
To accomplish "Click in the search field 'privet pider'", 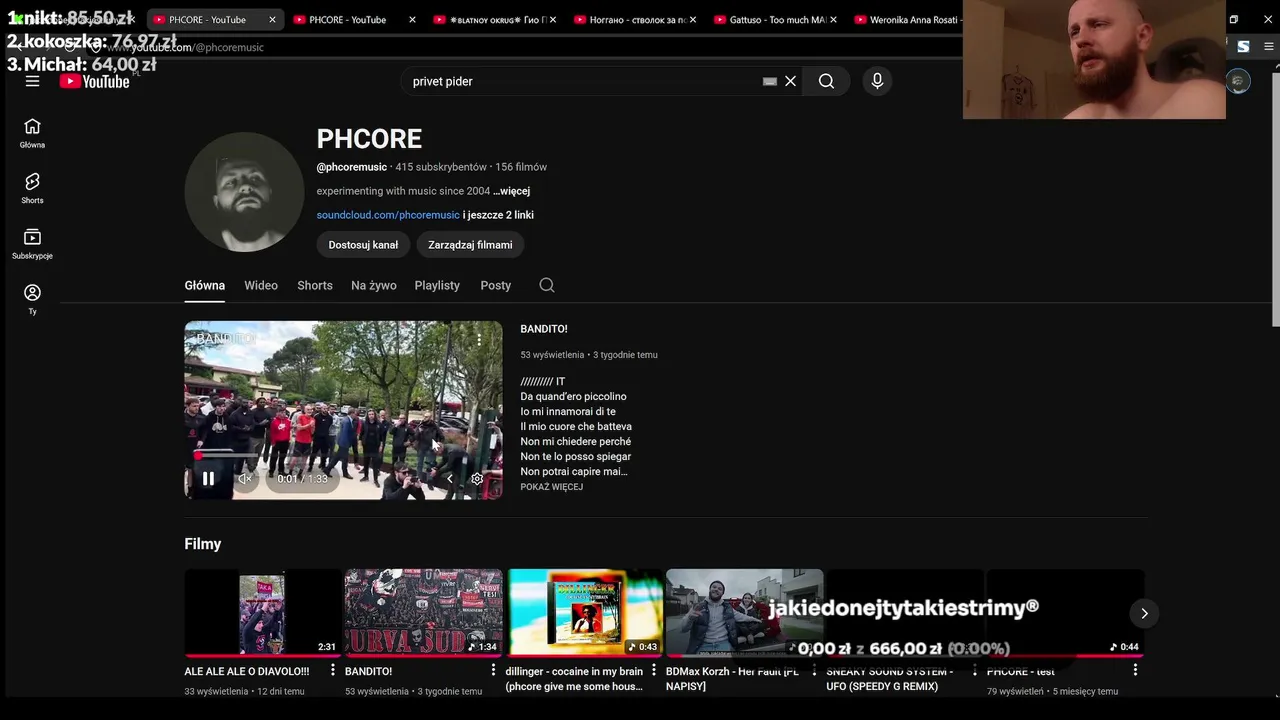I will point(585,81).
